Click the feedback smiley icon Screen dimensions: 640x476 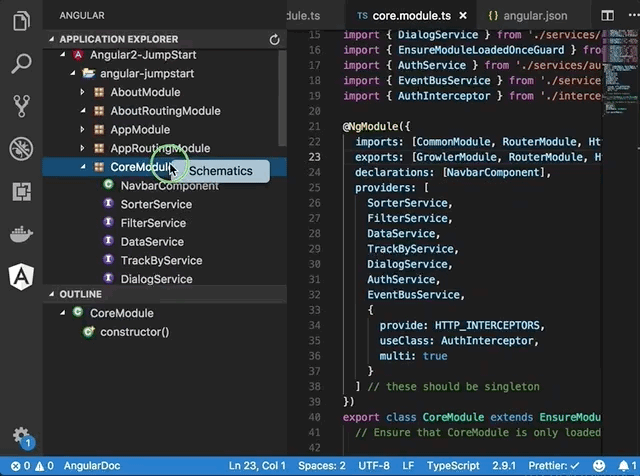pos(599,466)
